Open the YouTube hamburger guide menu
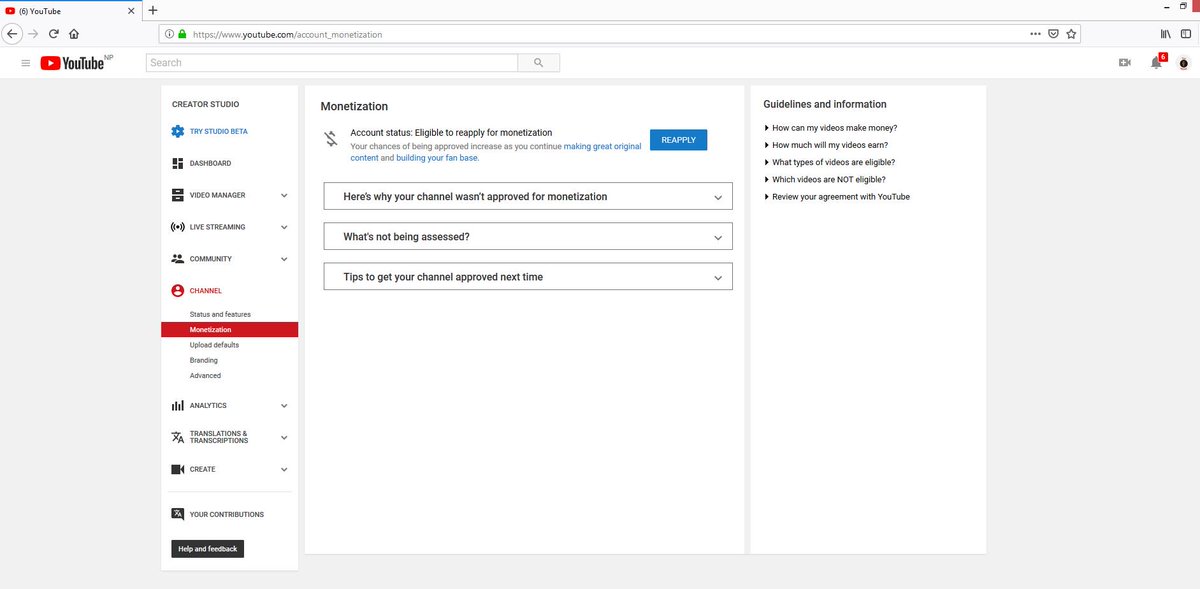The height and width of the screenshot is (589, 1200). pyautogui.click(x=26, y=63)
